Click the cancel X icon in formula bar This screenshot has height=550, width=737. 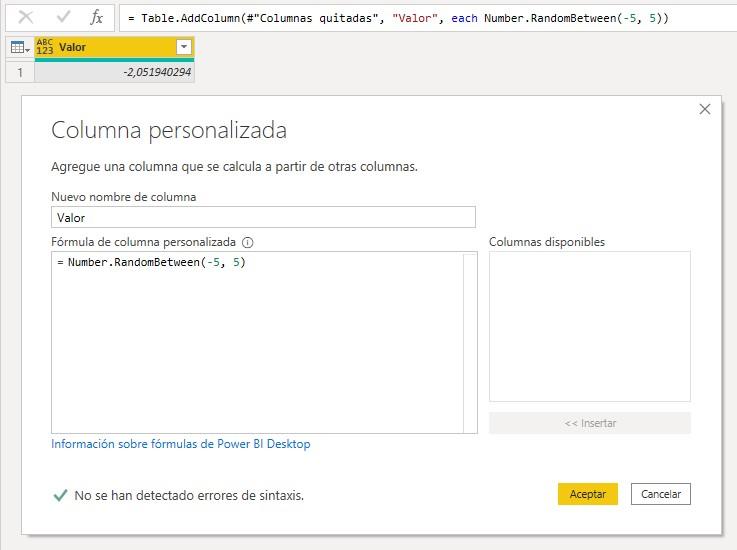click(x=27, y=17)
